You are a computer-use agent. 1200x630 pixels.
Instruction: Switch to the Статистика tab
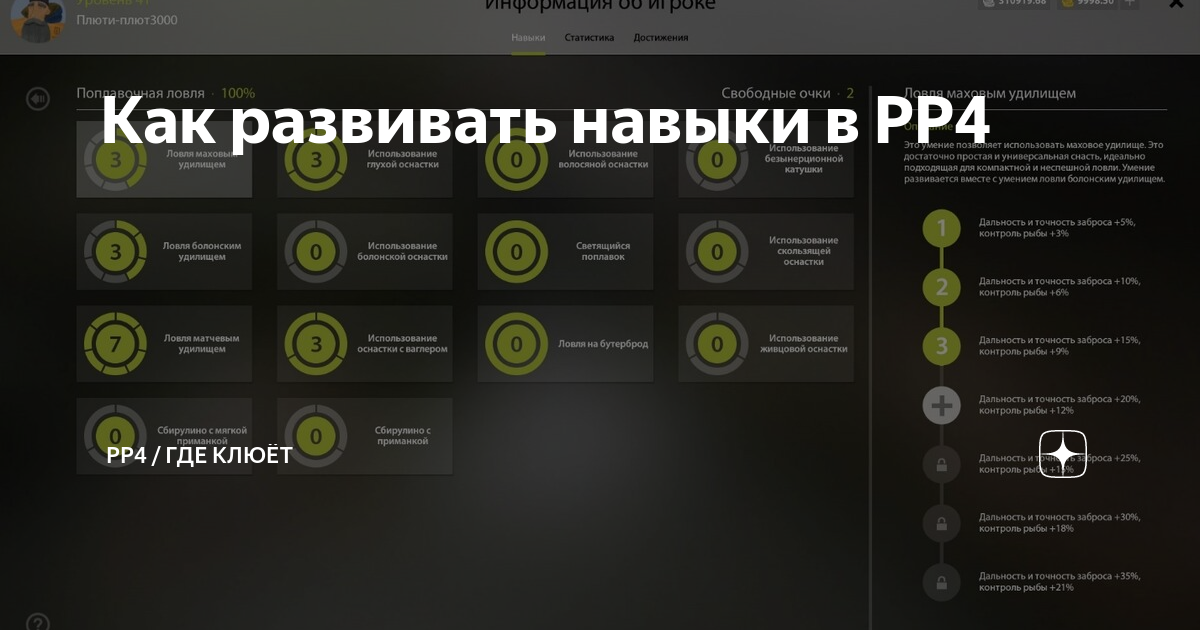coord(589,38)
